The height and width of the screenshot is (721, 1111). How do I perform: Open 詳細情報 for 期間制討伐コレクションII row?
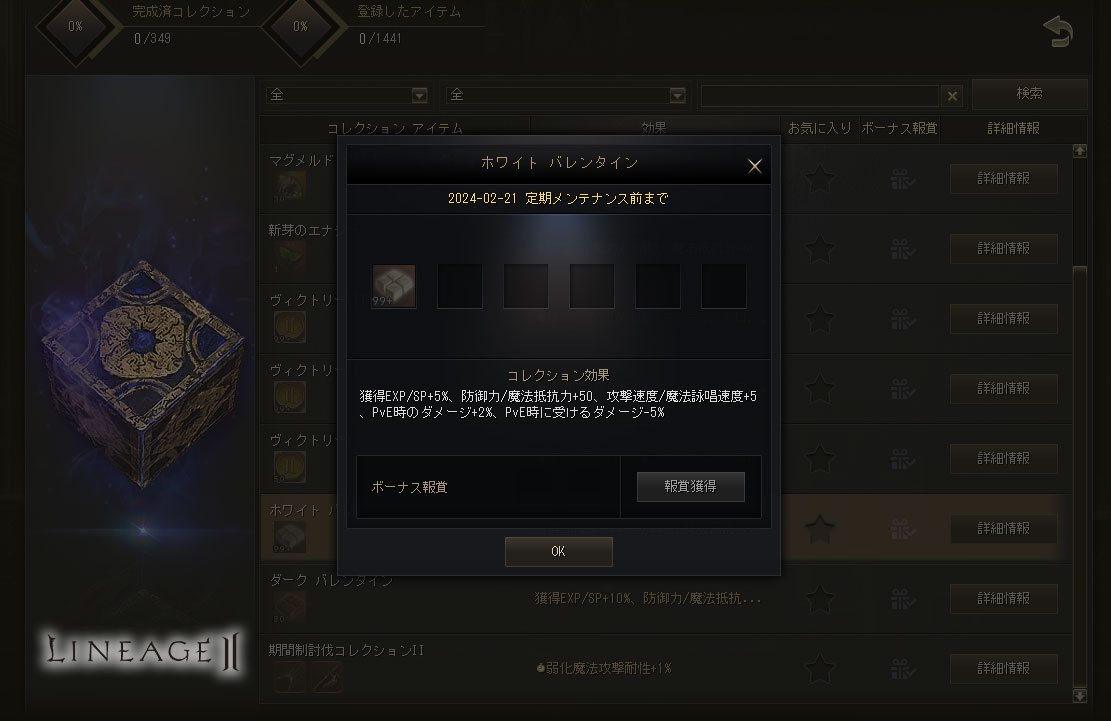tap(1003, 669)
